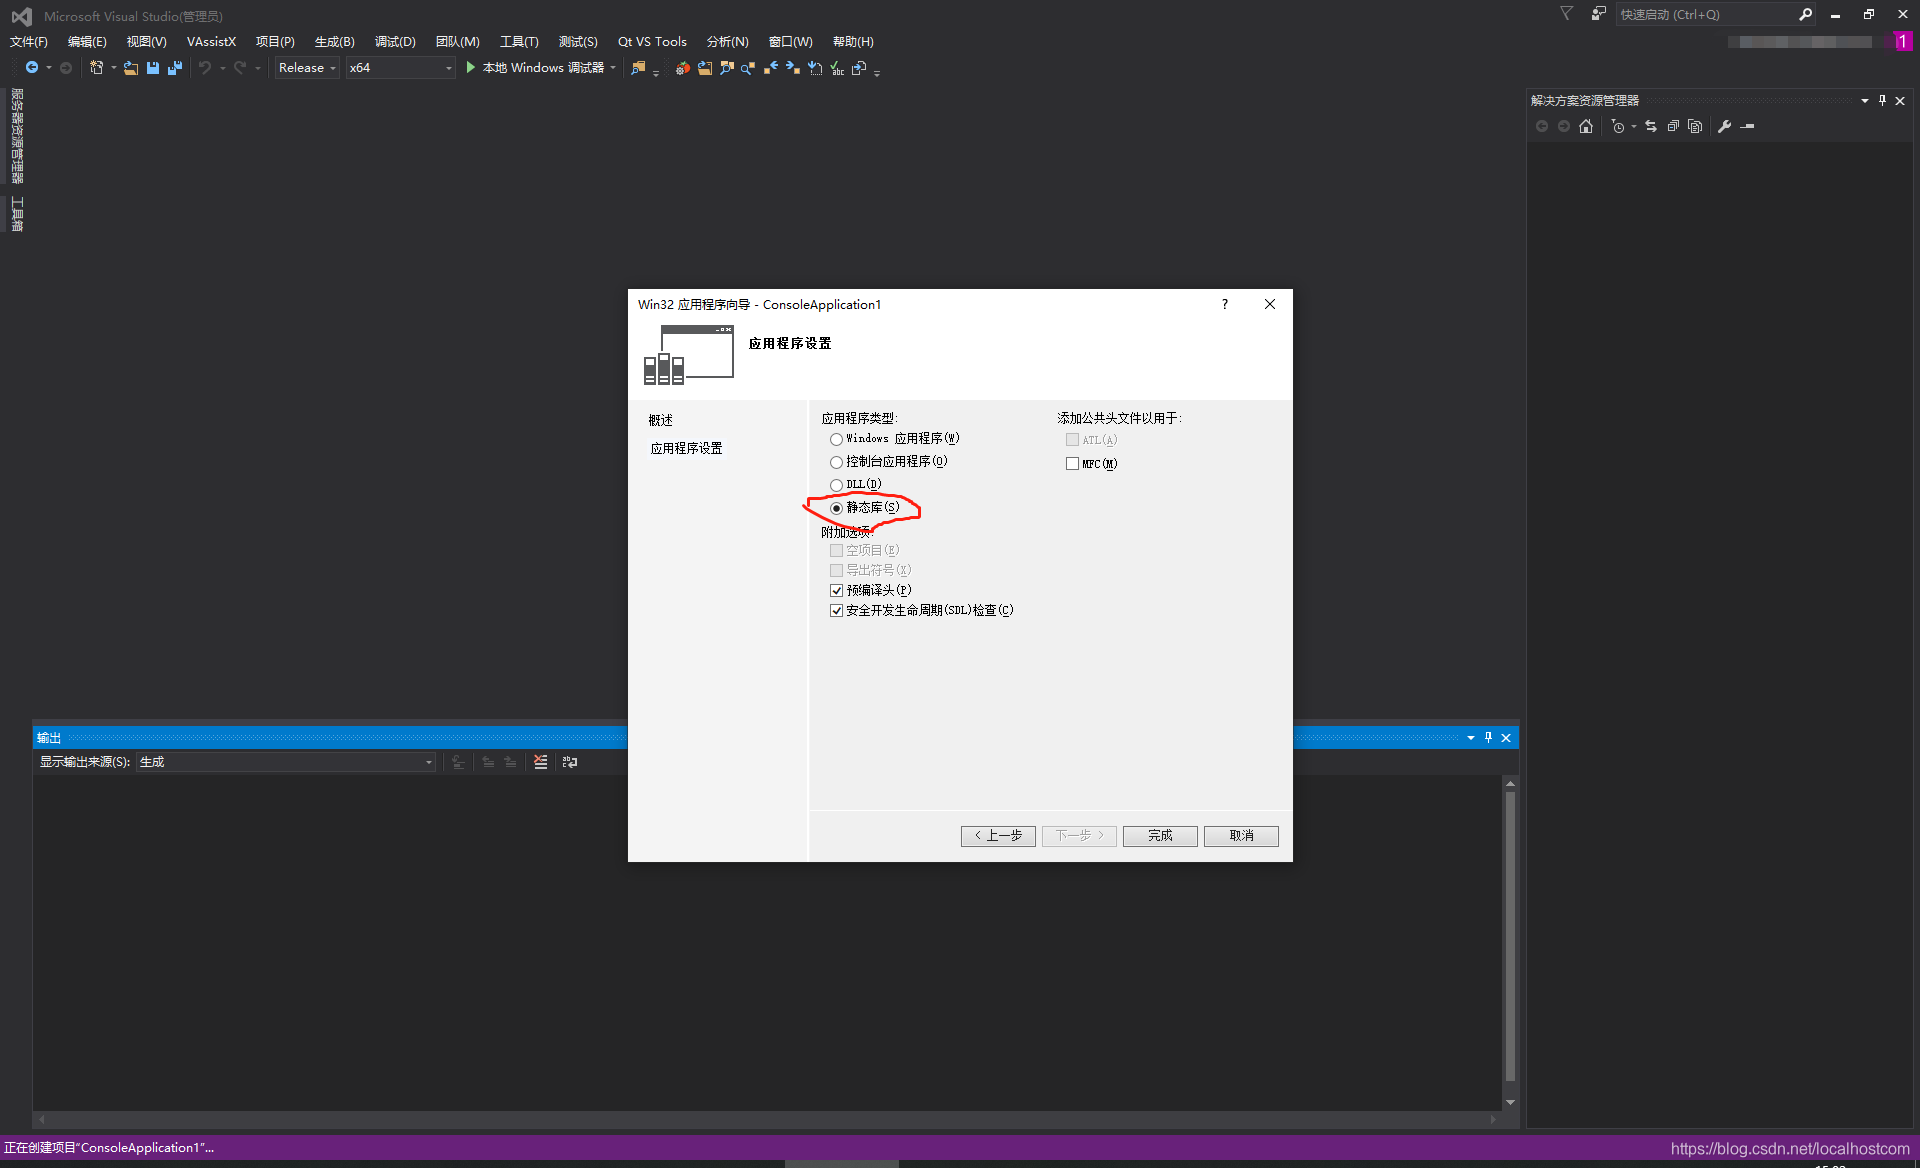Screen dimensions: 1920x1168
Task: Uncheck the 预编译头 checkbox
Action: pyautogui.click(x=836, y=591)
